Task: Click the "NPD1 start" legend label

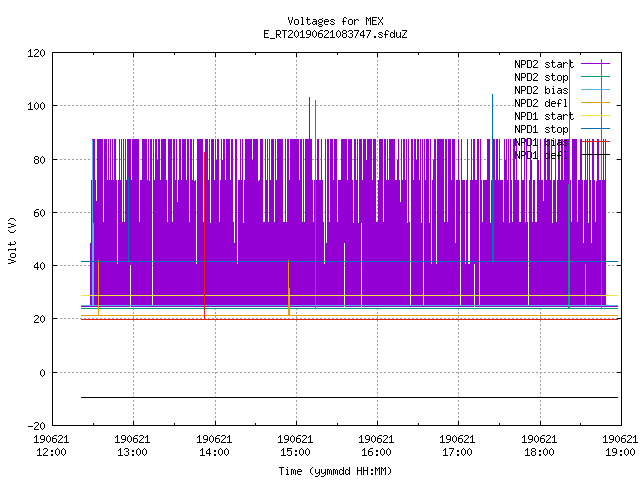Action: 544,116
